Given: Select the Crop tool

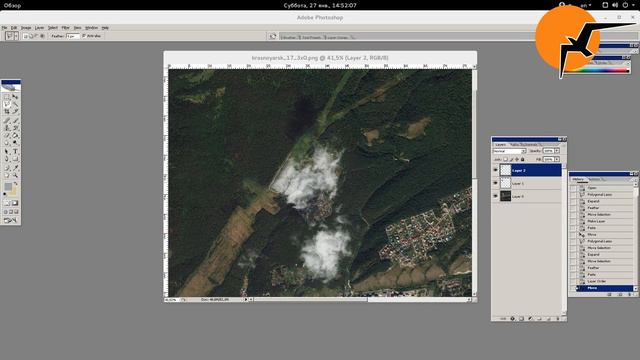Looking at the screenshot, I should (x=7, y=111).
